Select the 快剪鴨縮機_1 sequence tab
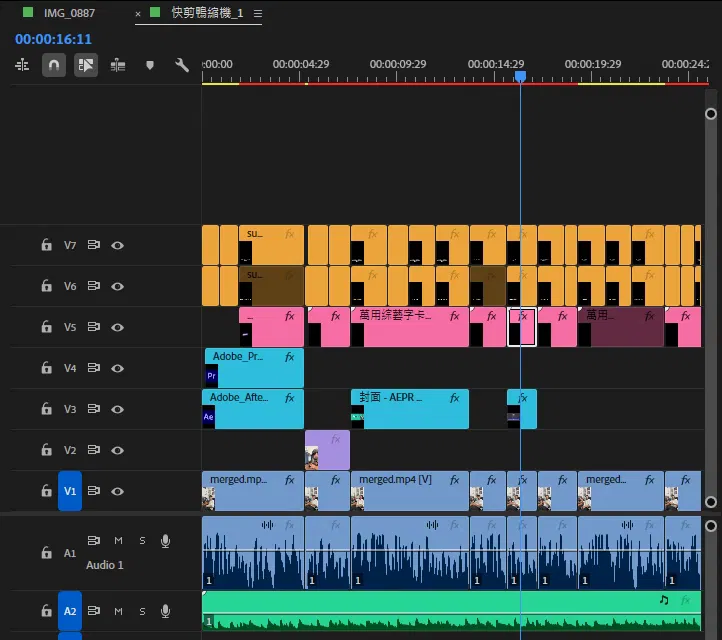Image resolution: width=722 pixels, height=640 pixels. pyautogui.click(x=207, y=13)
